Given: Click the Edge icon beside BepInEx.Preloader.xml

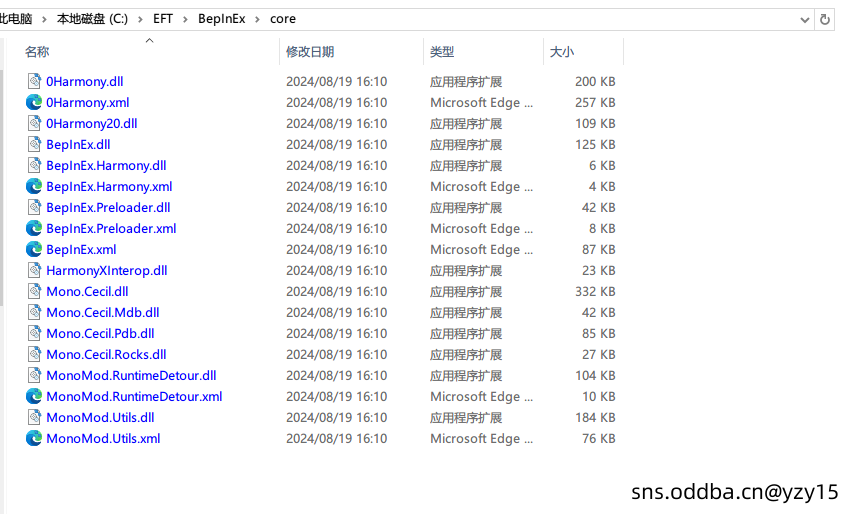Looking at the screenshot, I should tap(34, 229).
